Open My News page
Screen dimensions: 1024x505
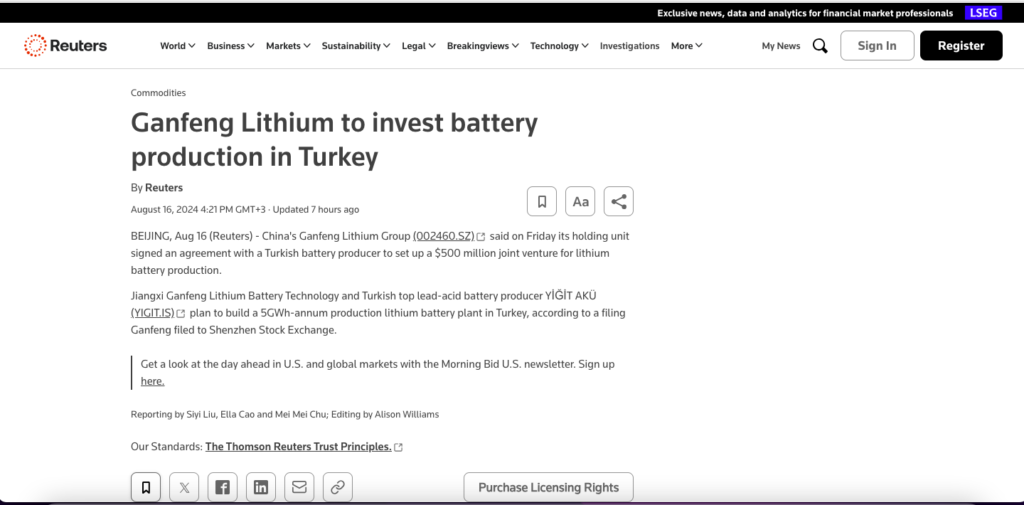[780, 46]
